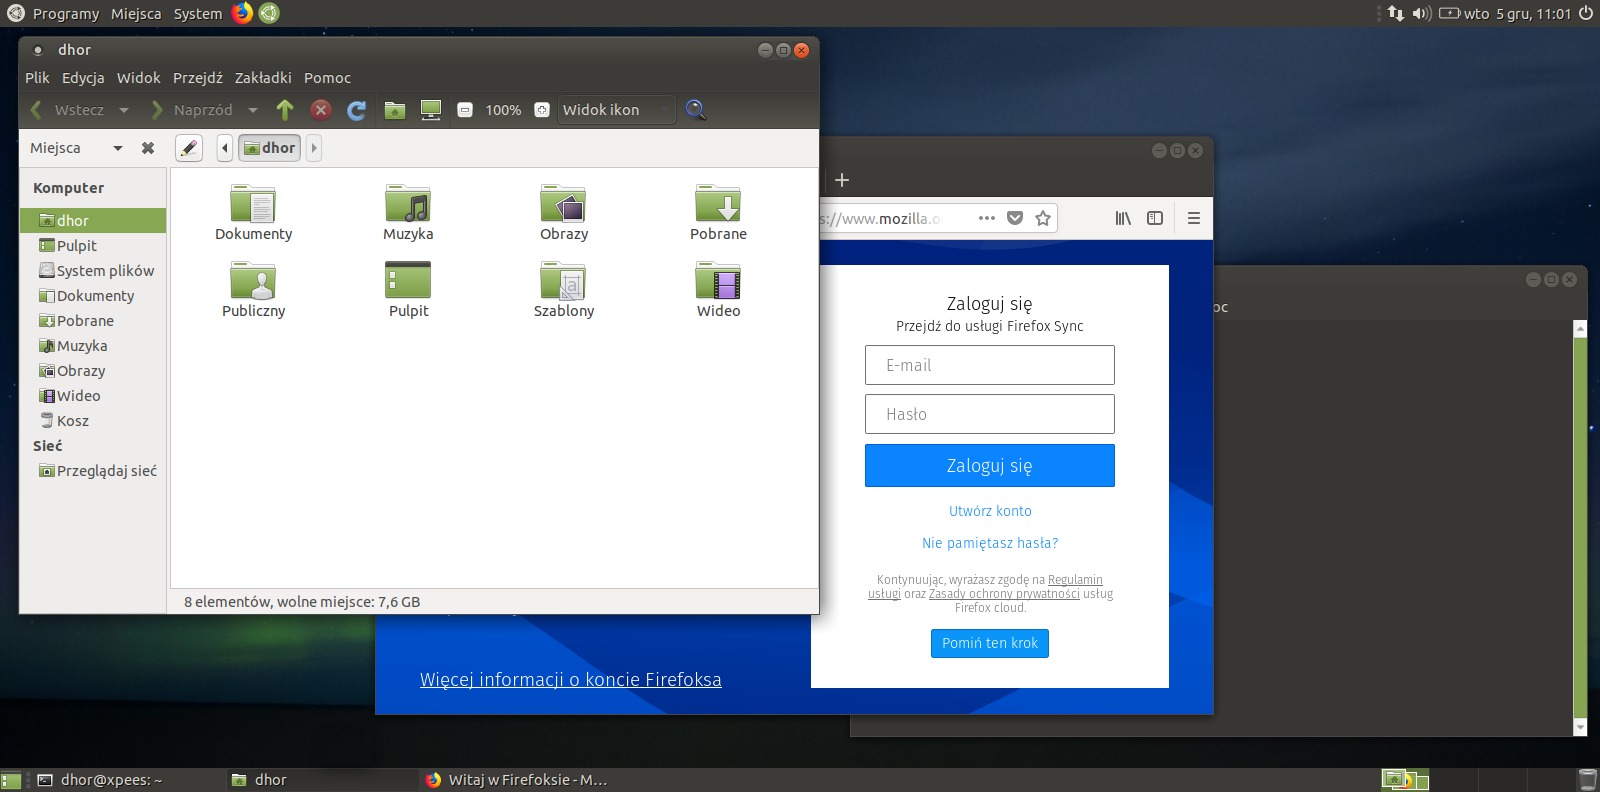Open the network connections indicator
Viewport: 1600px width, 792px height.
1396,13
